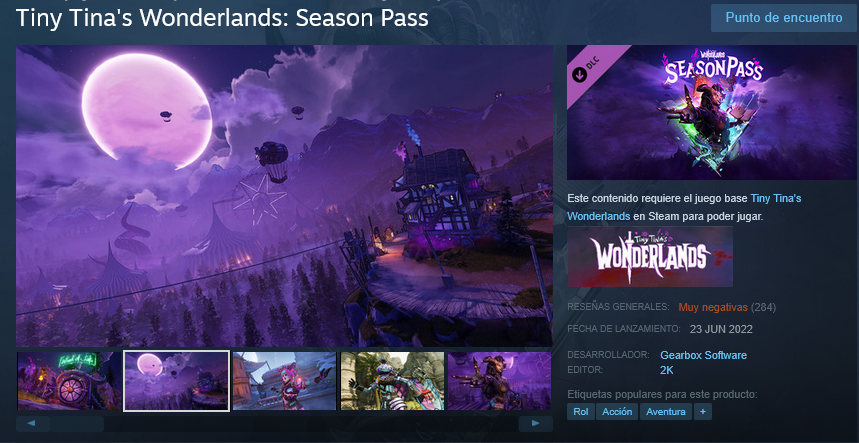Open the 2K publisher page

tap(667, 370)
